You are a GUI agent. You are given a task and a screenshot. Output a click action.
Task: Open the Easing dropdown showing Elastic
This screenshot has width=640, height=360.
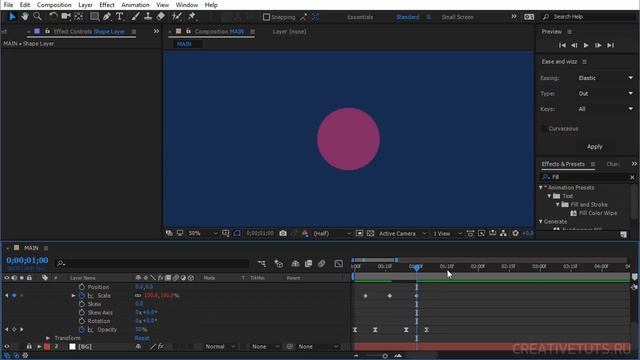tap(605, 78)
